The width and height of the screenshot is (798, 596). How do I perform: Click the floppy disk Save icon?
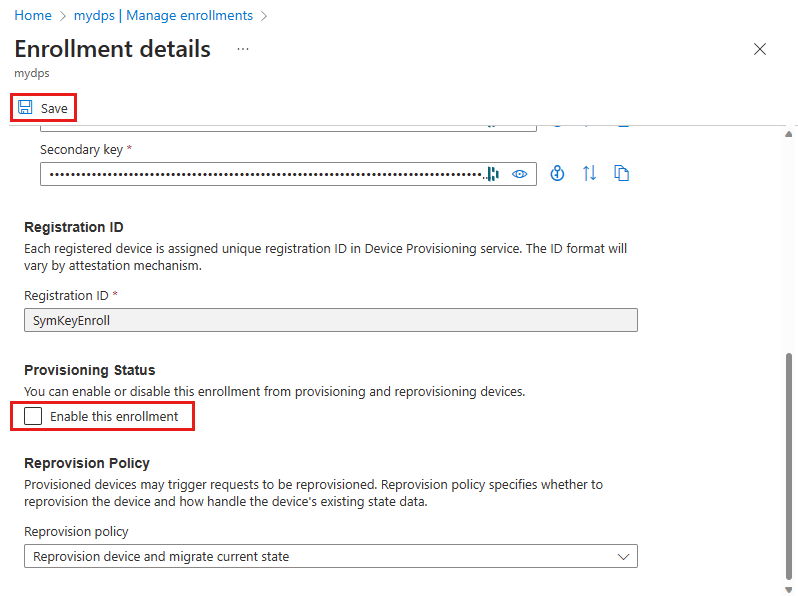tap(25, 107)
